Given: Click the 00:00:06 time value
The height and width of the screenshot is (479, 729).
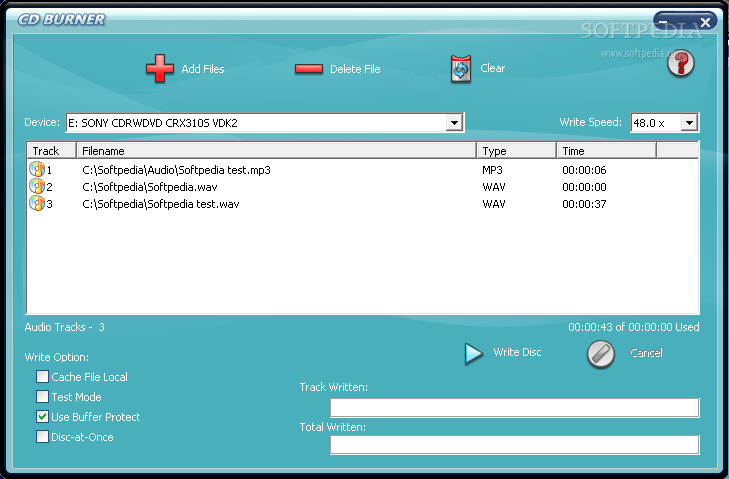Looking at the screenshot, I should coord(584,170).
